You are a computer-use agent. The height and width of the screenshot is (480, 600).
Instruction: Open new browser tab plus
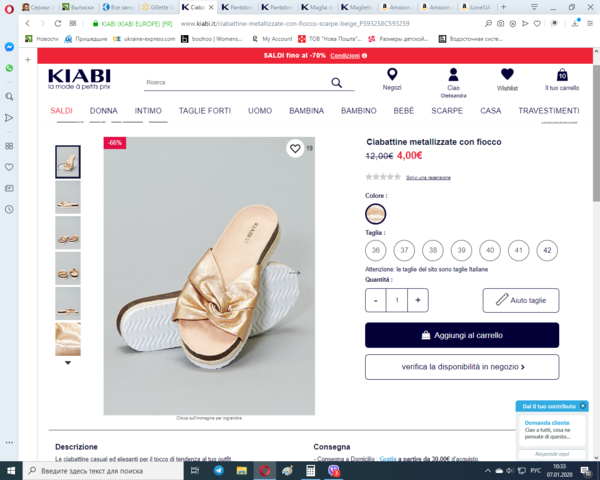504,7
